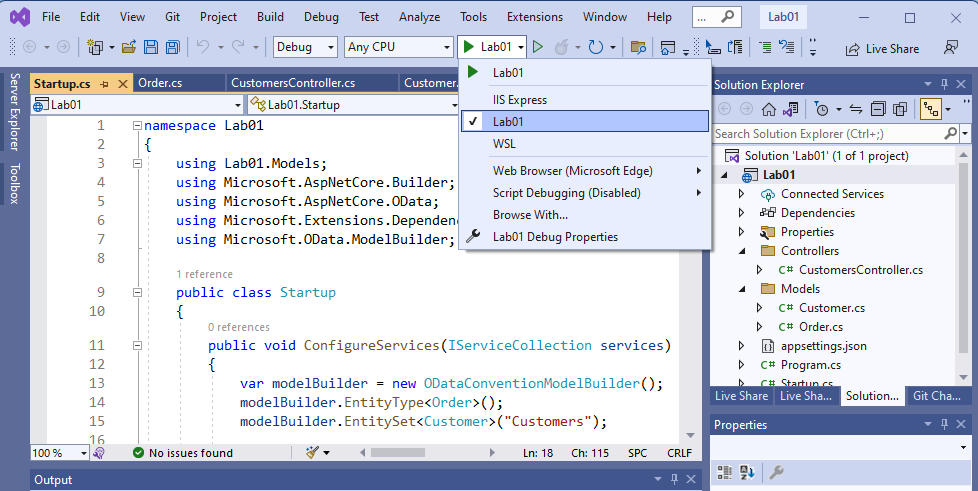
Task: Click Categorized icon in Properties panel
Action: tap(724, 472)
